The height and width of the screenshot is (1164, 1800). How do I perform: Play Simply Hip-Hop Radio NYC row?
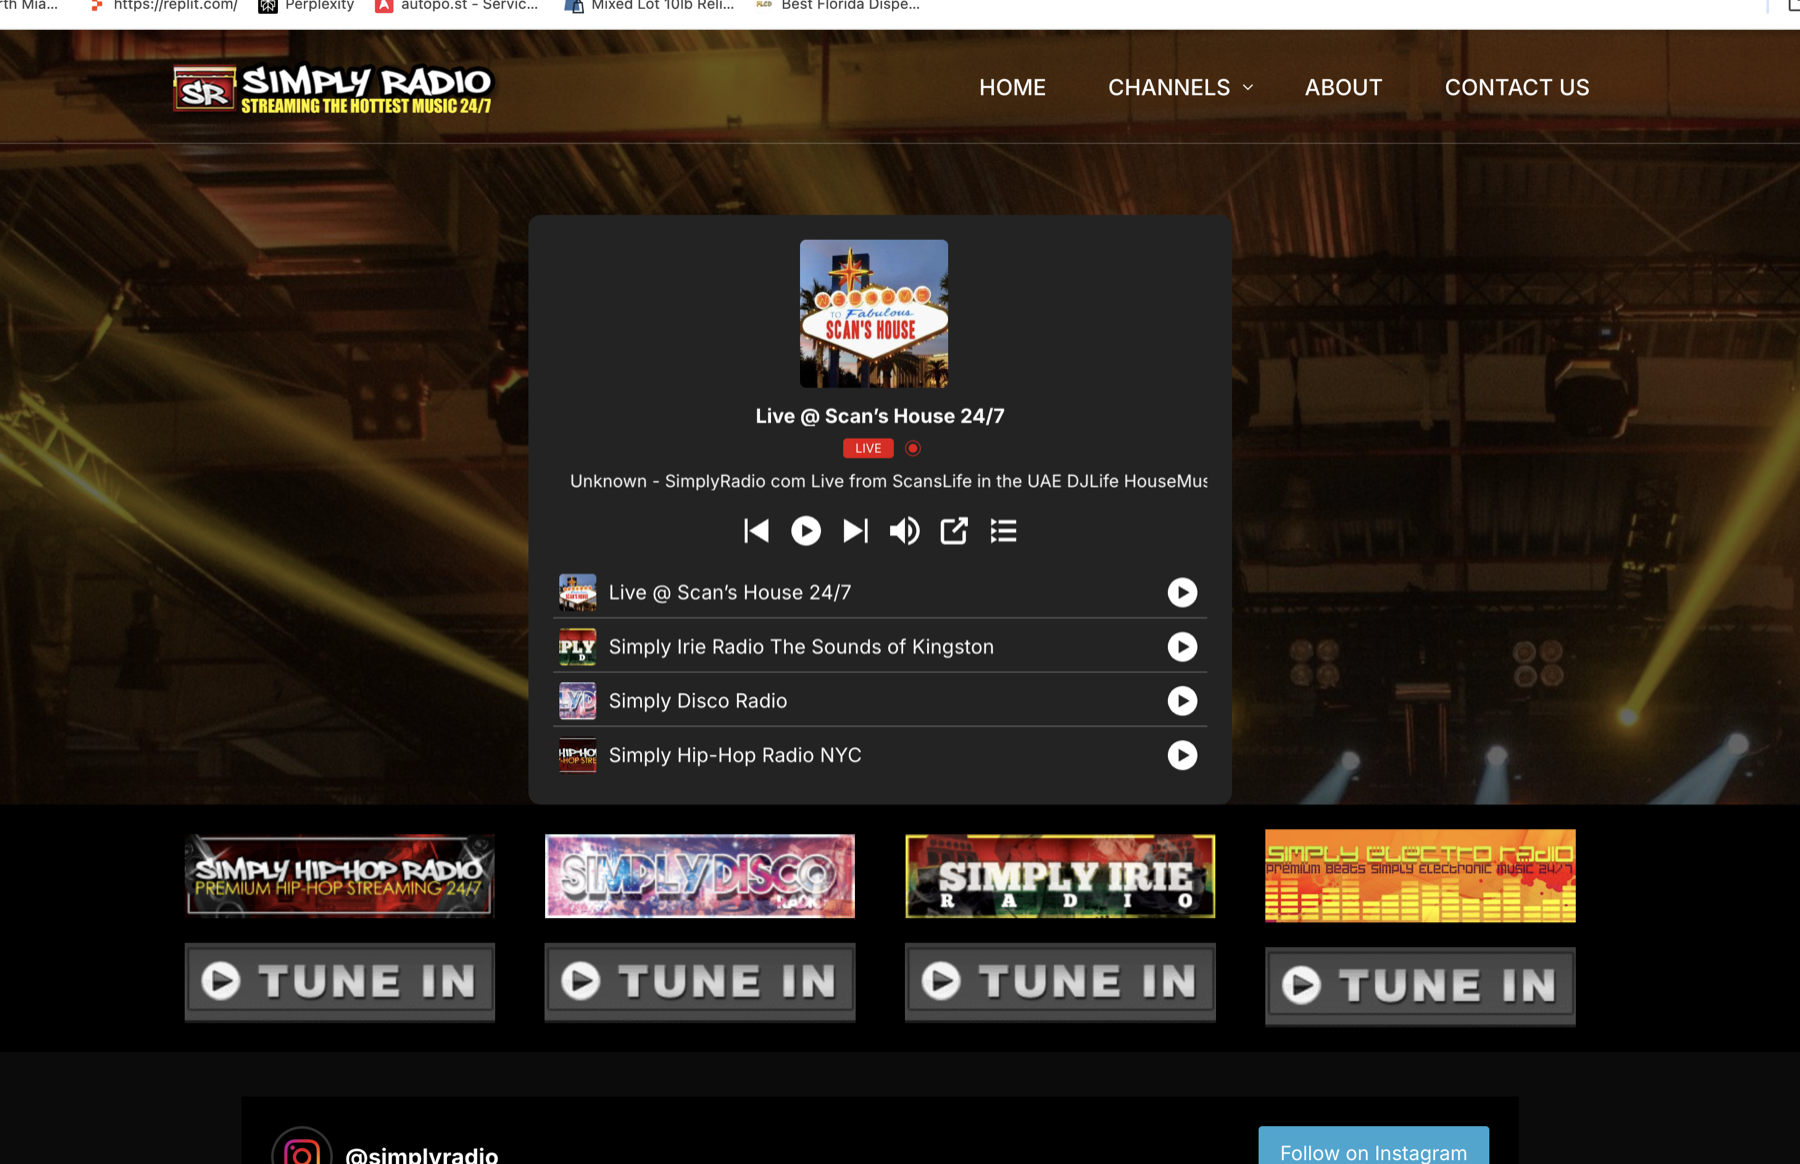click(1182, 755)
